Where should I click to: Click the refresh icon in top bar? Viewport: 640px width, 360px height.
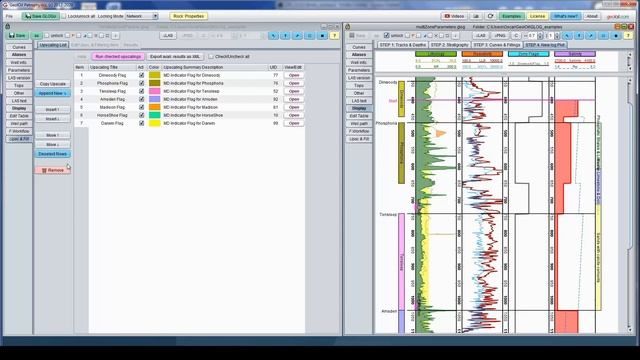click(x=491, y=16)
